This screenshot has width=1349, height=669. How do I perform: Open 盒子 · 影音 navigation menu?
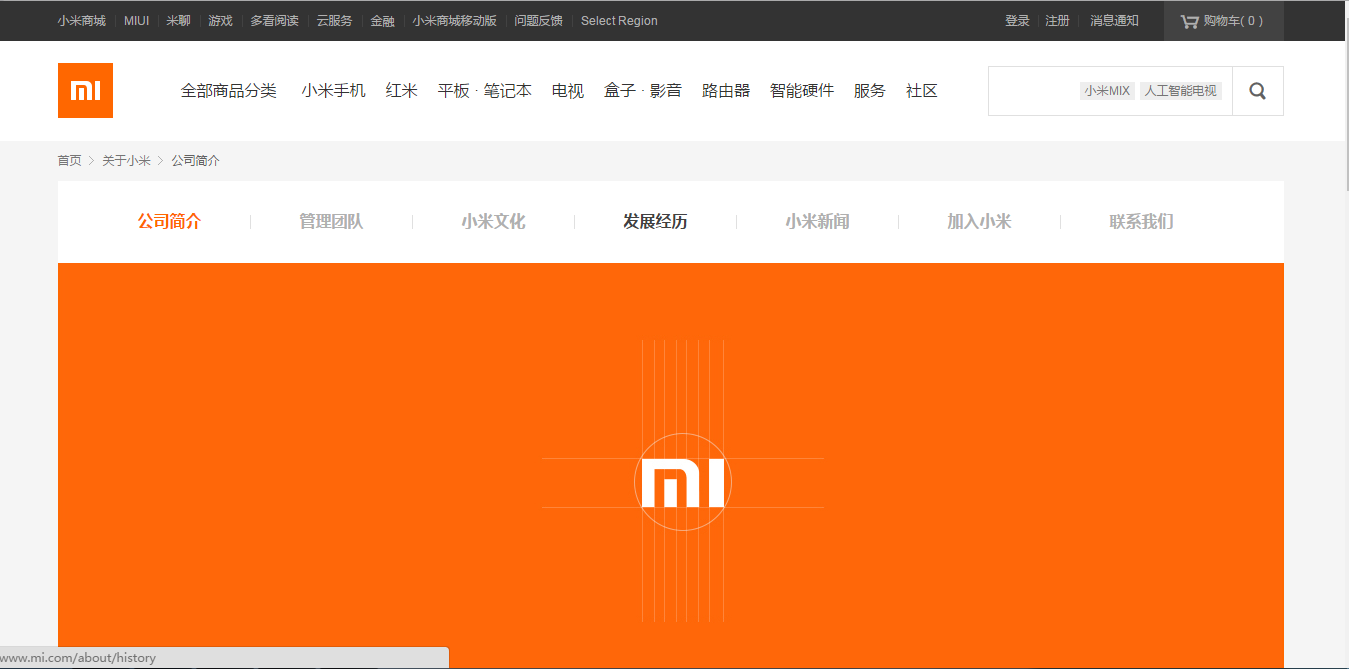(643, 91)
